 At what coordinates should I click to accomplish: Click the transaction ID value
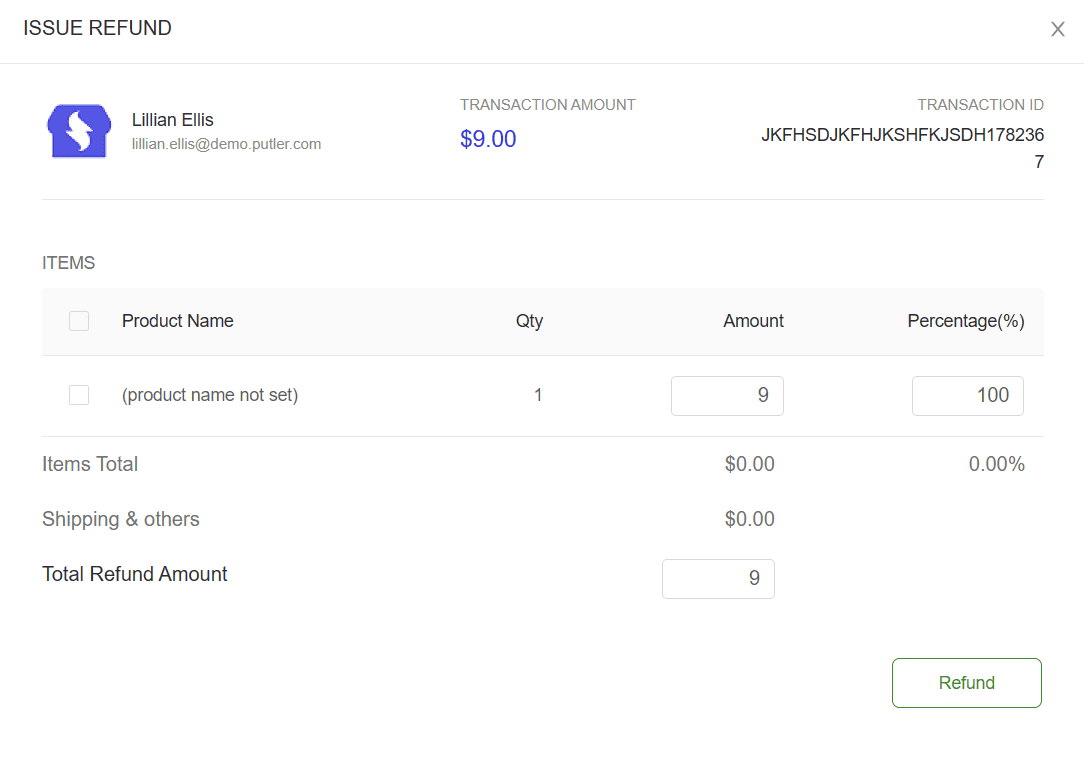tap(902, 136)
